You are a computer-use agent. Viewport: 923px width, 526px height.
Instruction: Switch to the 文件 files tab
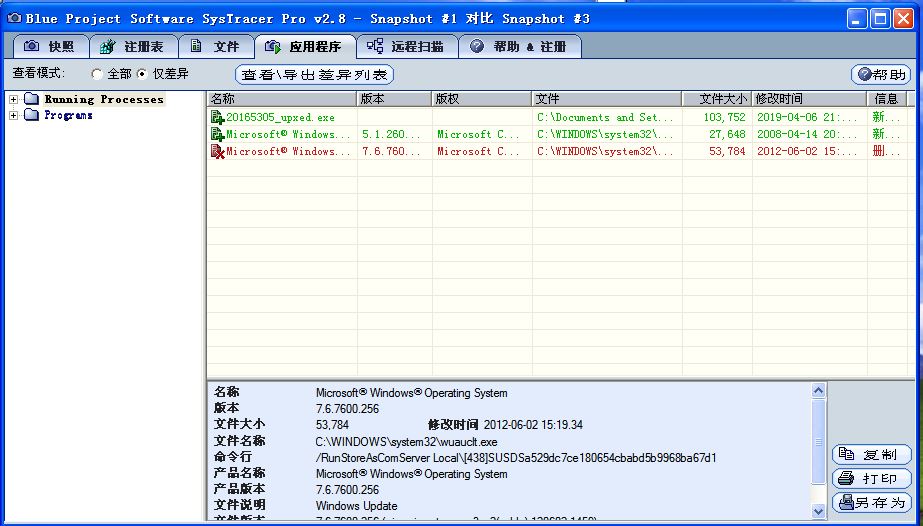click(x=216, y=47)
